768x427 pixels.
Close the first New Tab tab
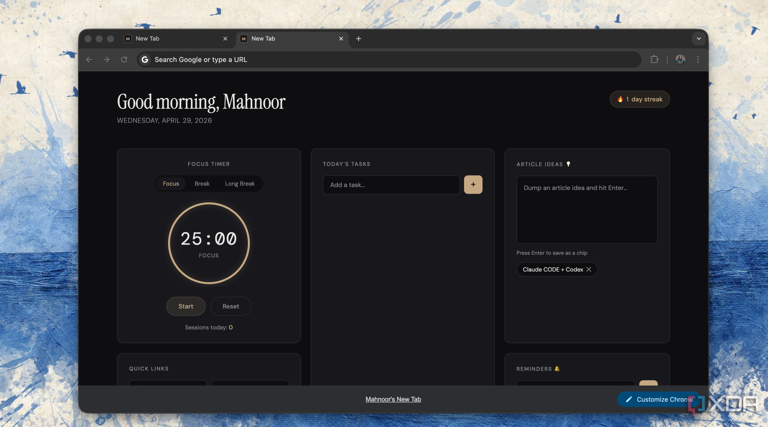(x=225, y=39)
